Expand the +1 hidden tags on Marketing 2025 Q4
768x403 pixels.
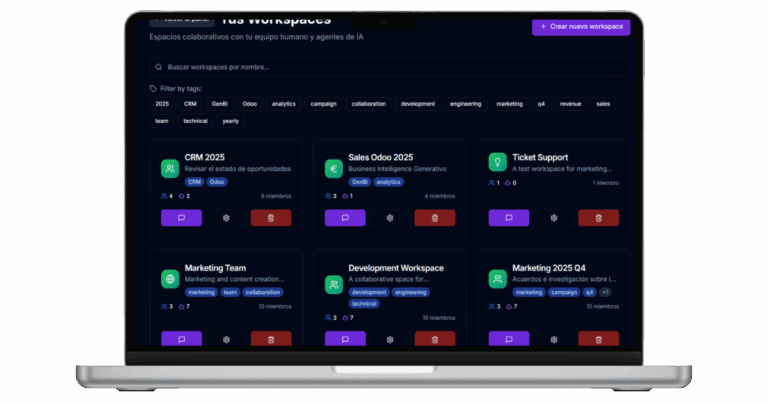click(x=605, y=292)
